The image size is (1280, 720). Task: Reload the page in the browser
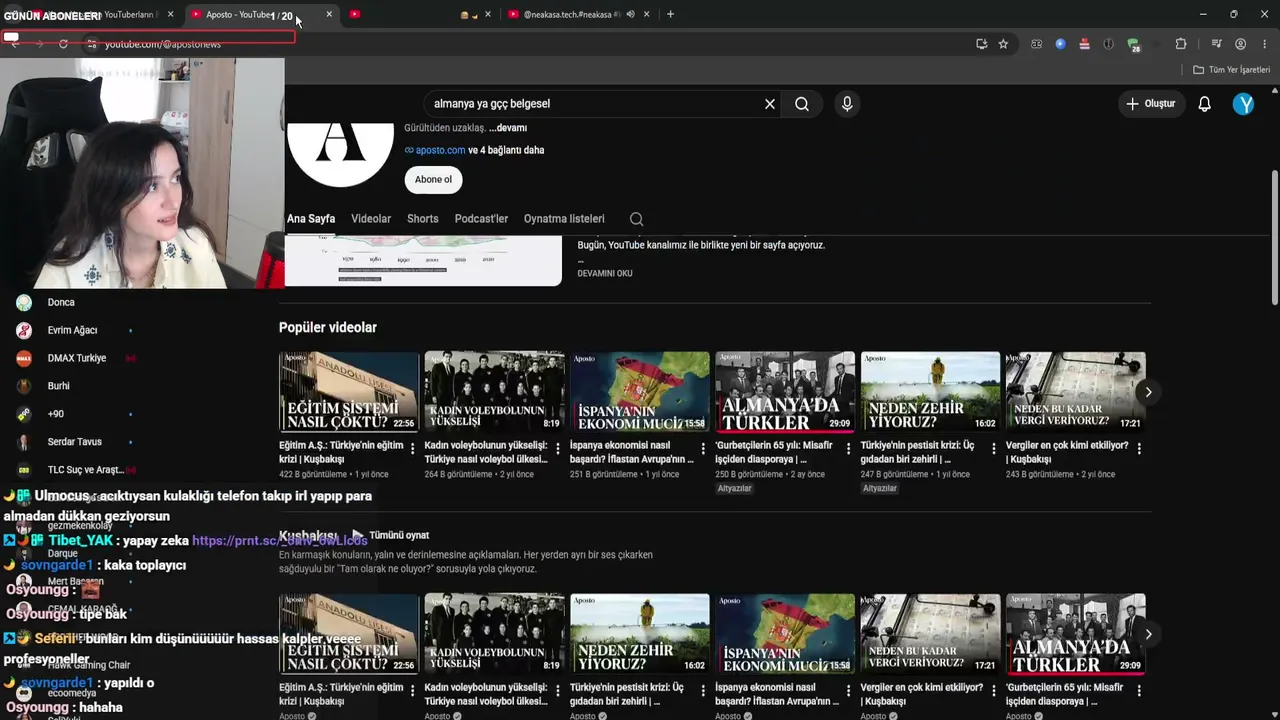[63, 44]
